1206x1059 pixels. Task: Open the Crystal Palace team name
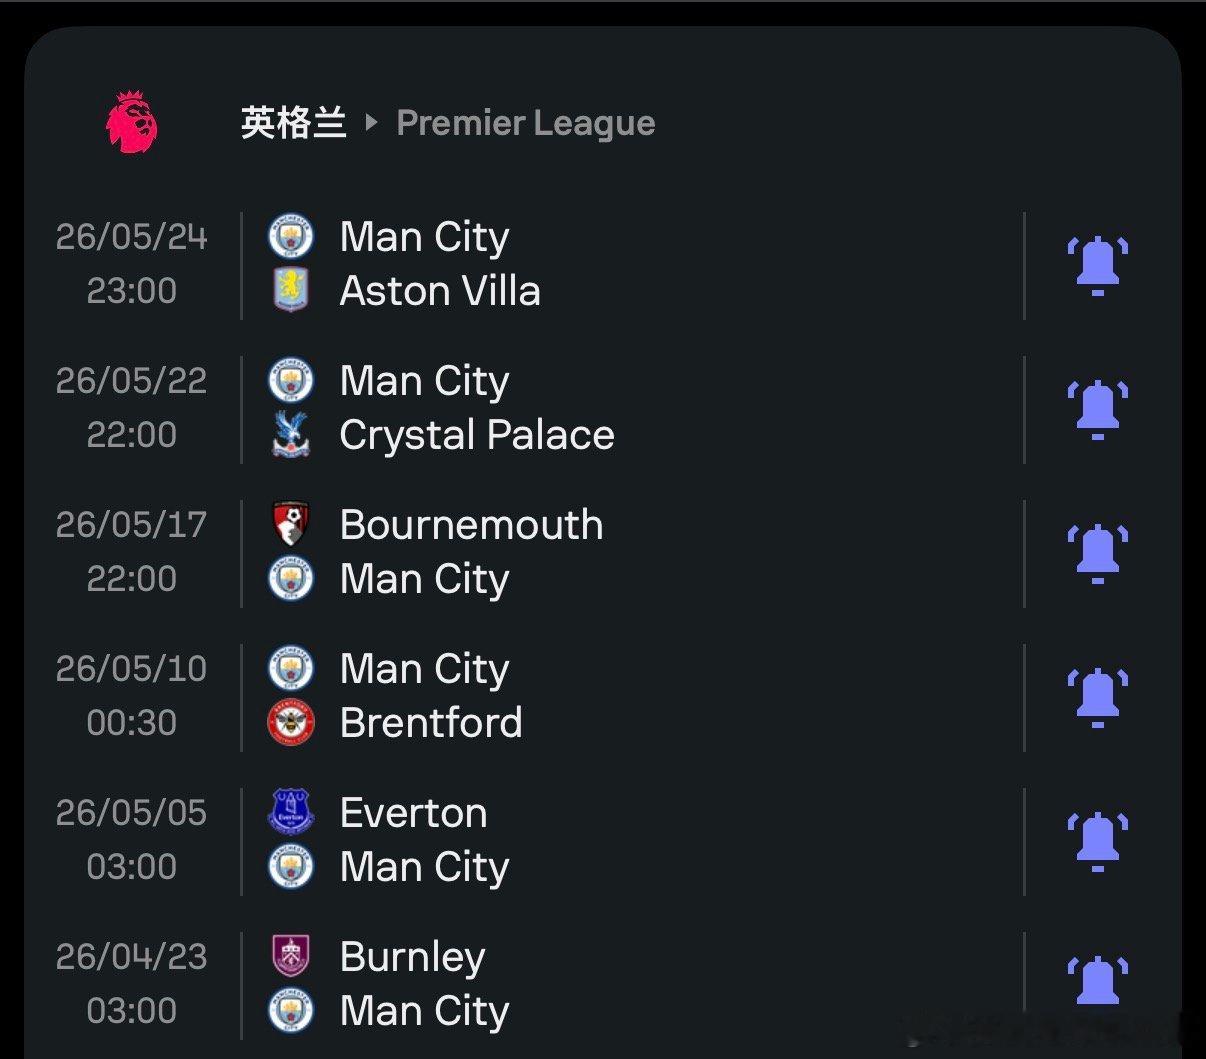click(477, 435)
